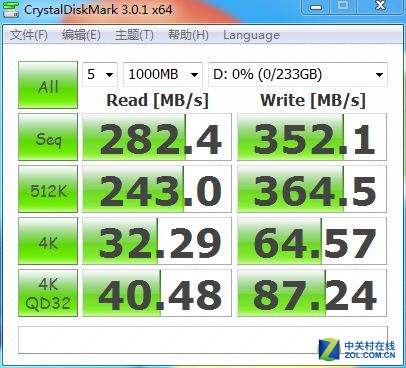This screenshot has width=406, height=368.
Task: Click the empty comment field at bottom
Action: point(203,340)
